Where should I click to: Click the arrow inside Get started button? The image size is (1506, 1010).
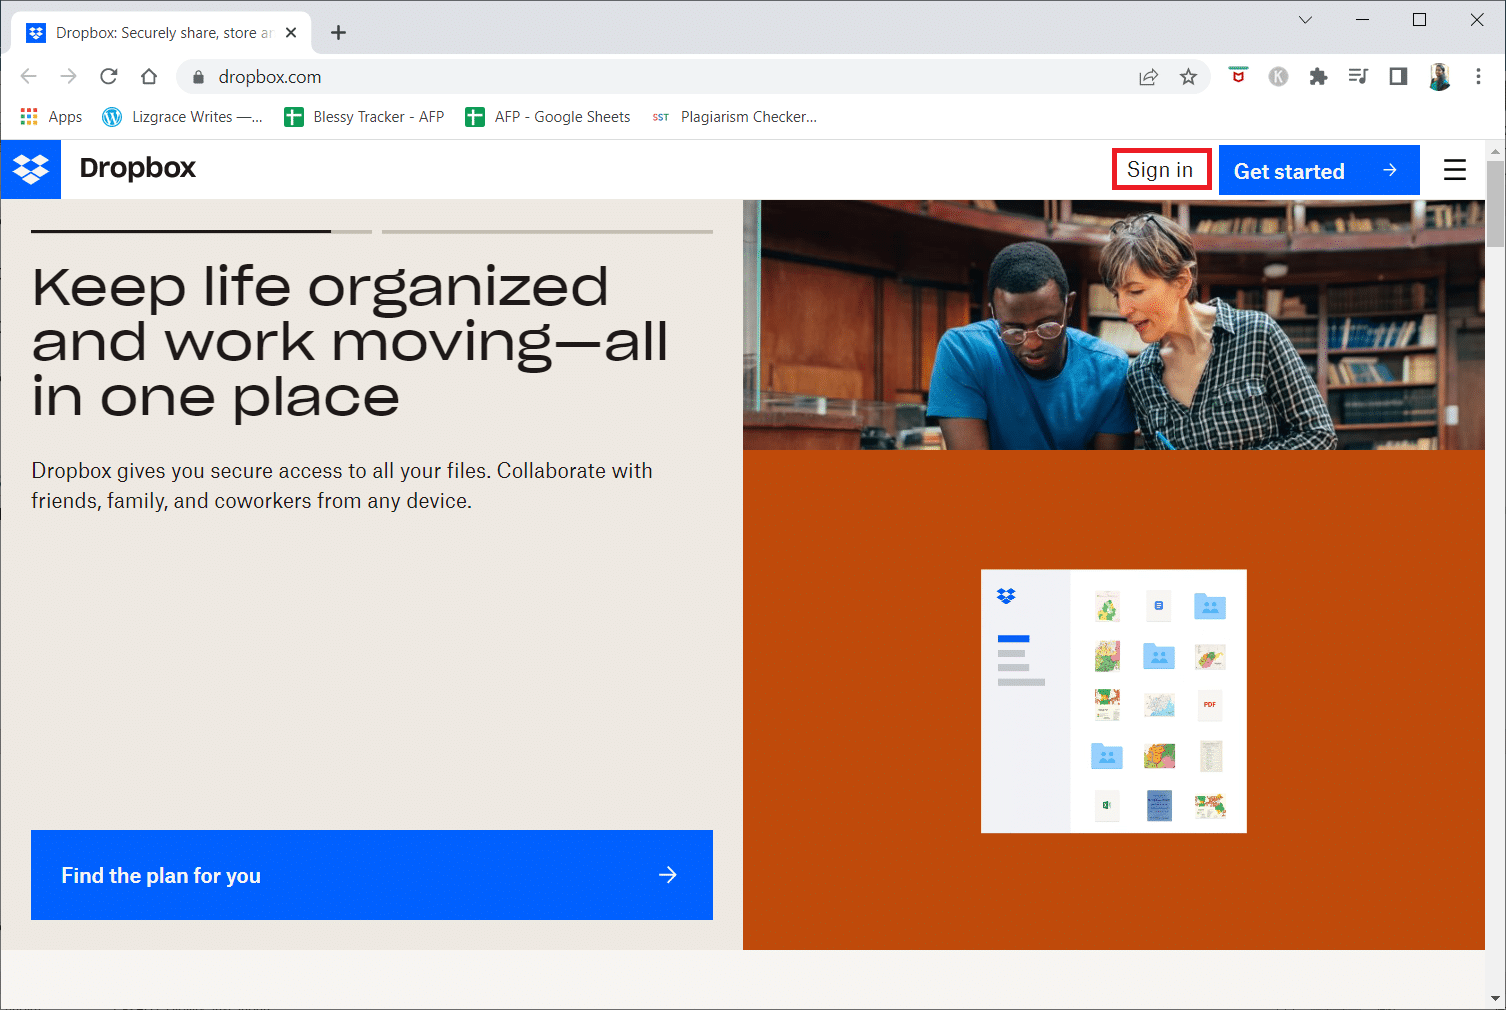[1389, 170]
